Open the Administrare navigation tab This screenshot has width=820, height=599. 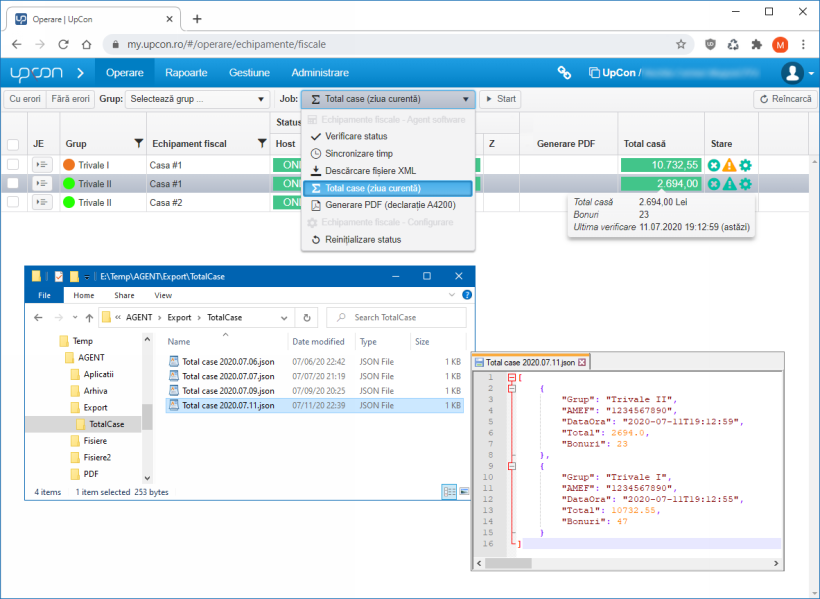click(x=320, y=73)
